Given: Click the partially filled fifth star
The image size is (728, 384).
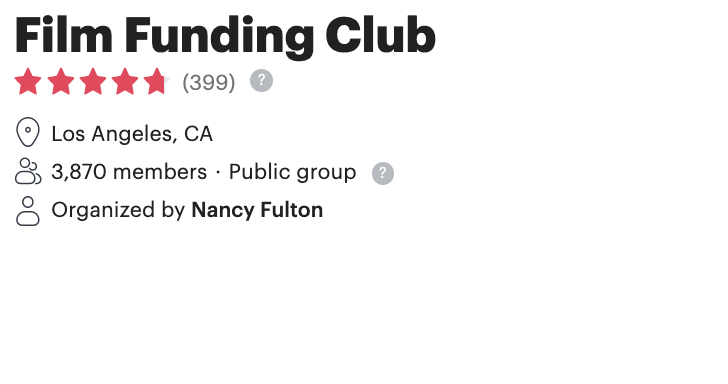Looking at the screenshot, I should point(157,82).
